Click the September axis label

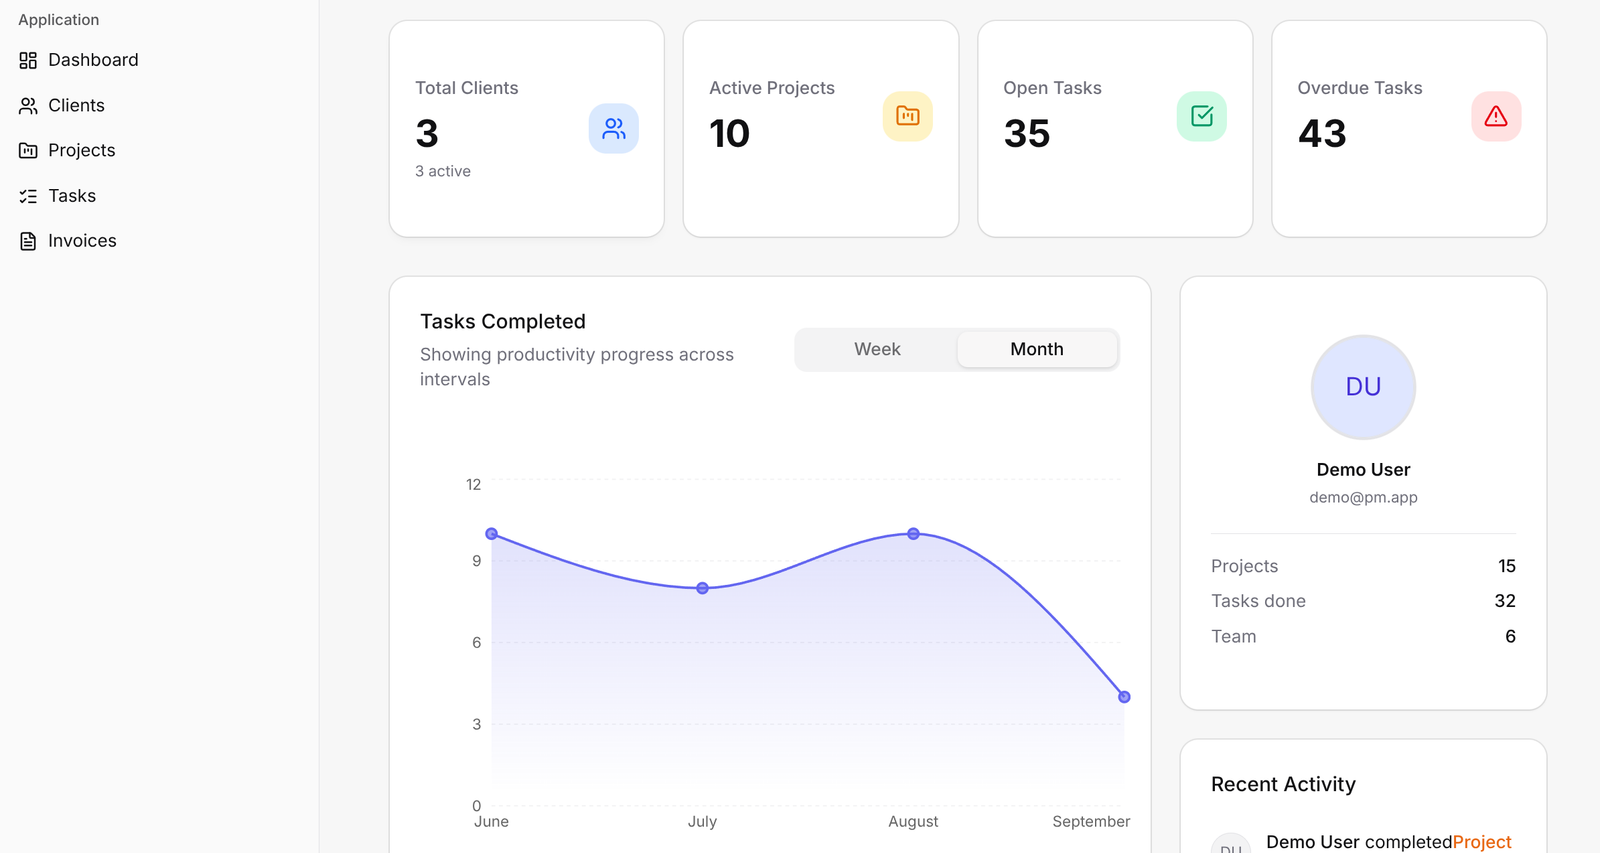[1091, 821]
